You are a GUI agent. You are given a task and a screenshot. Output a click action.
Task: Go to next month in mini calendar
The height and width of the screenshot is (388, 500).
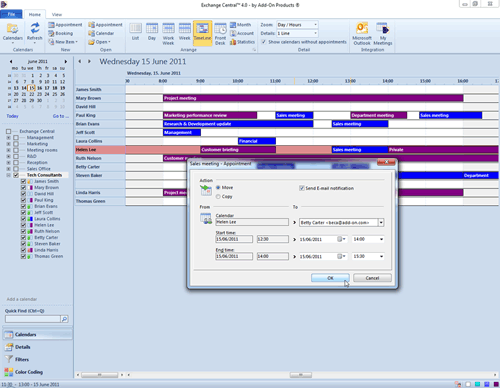point(66,61)
